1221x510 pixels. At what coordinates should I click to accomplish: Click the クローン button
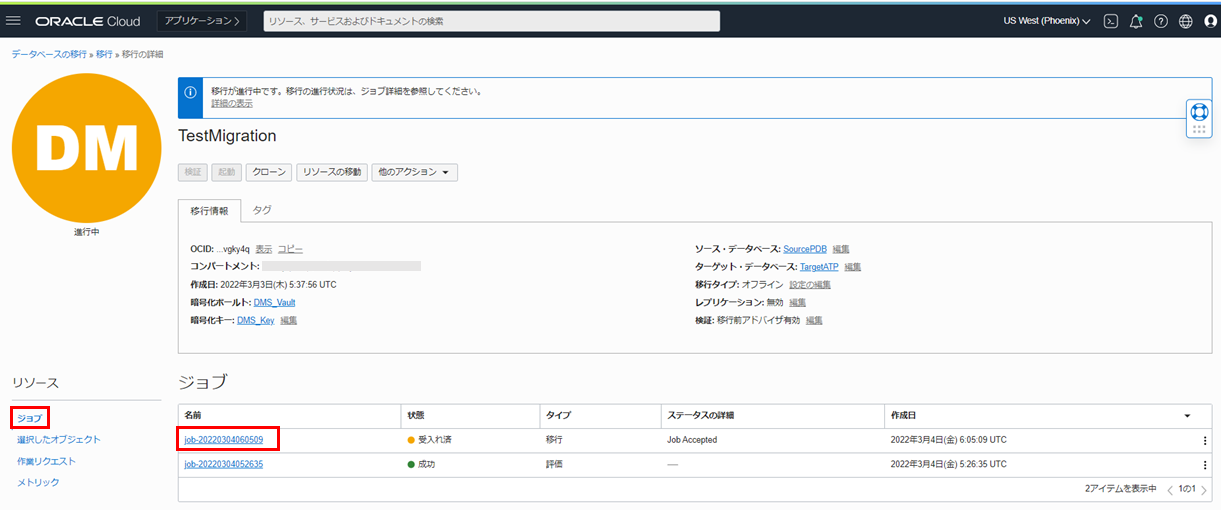tap(268, 172)
